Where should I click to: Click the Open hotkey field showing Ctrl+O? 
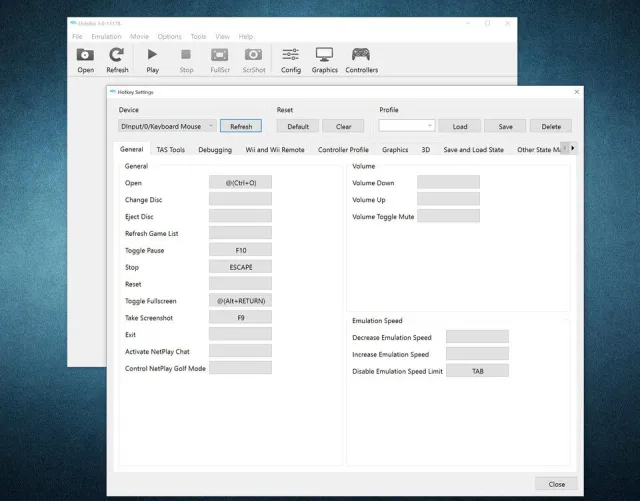(x=240, y=183)
